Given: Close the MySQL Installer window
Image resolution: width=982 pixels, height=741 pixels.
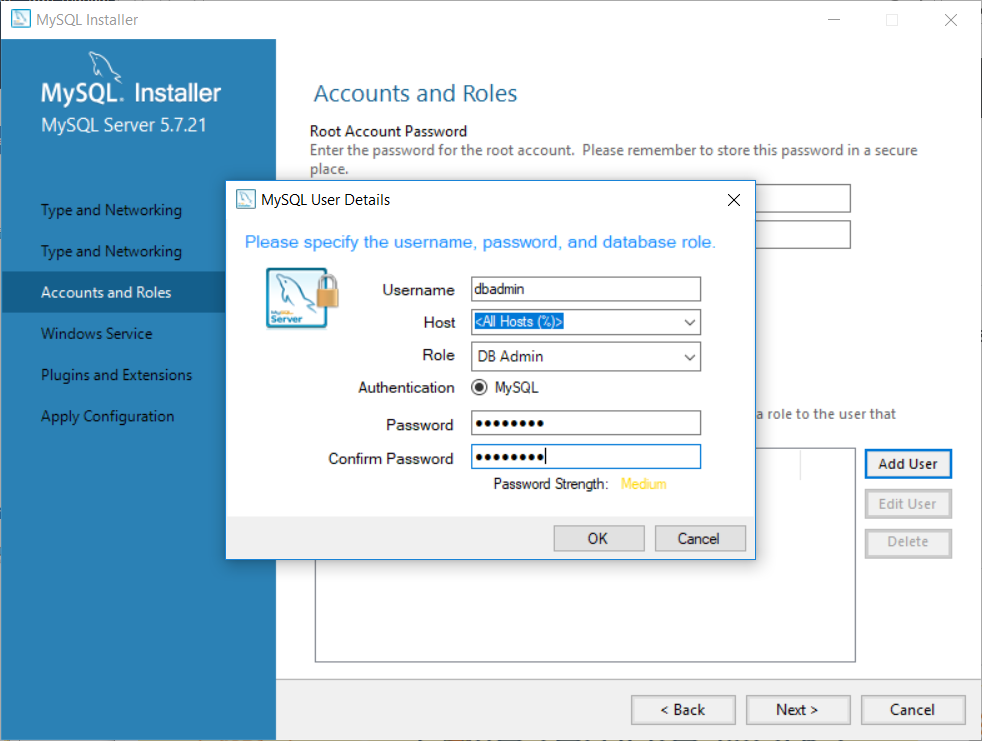Looking at the screenshot, I should (x=951, y=19).
